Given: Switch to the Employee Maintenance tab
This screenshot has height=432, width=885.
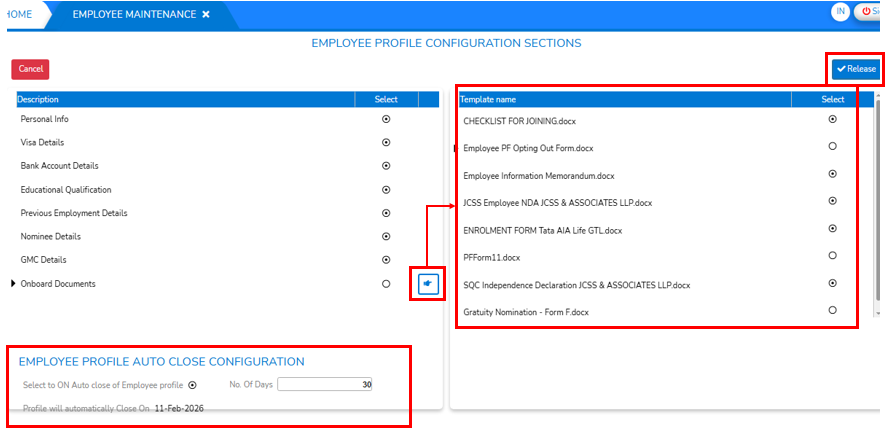Looking at the screenshot, I should tap(133, 15).
